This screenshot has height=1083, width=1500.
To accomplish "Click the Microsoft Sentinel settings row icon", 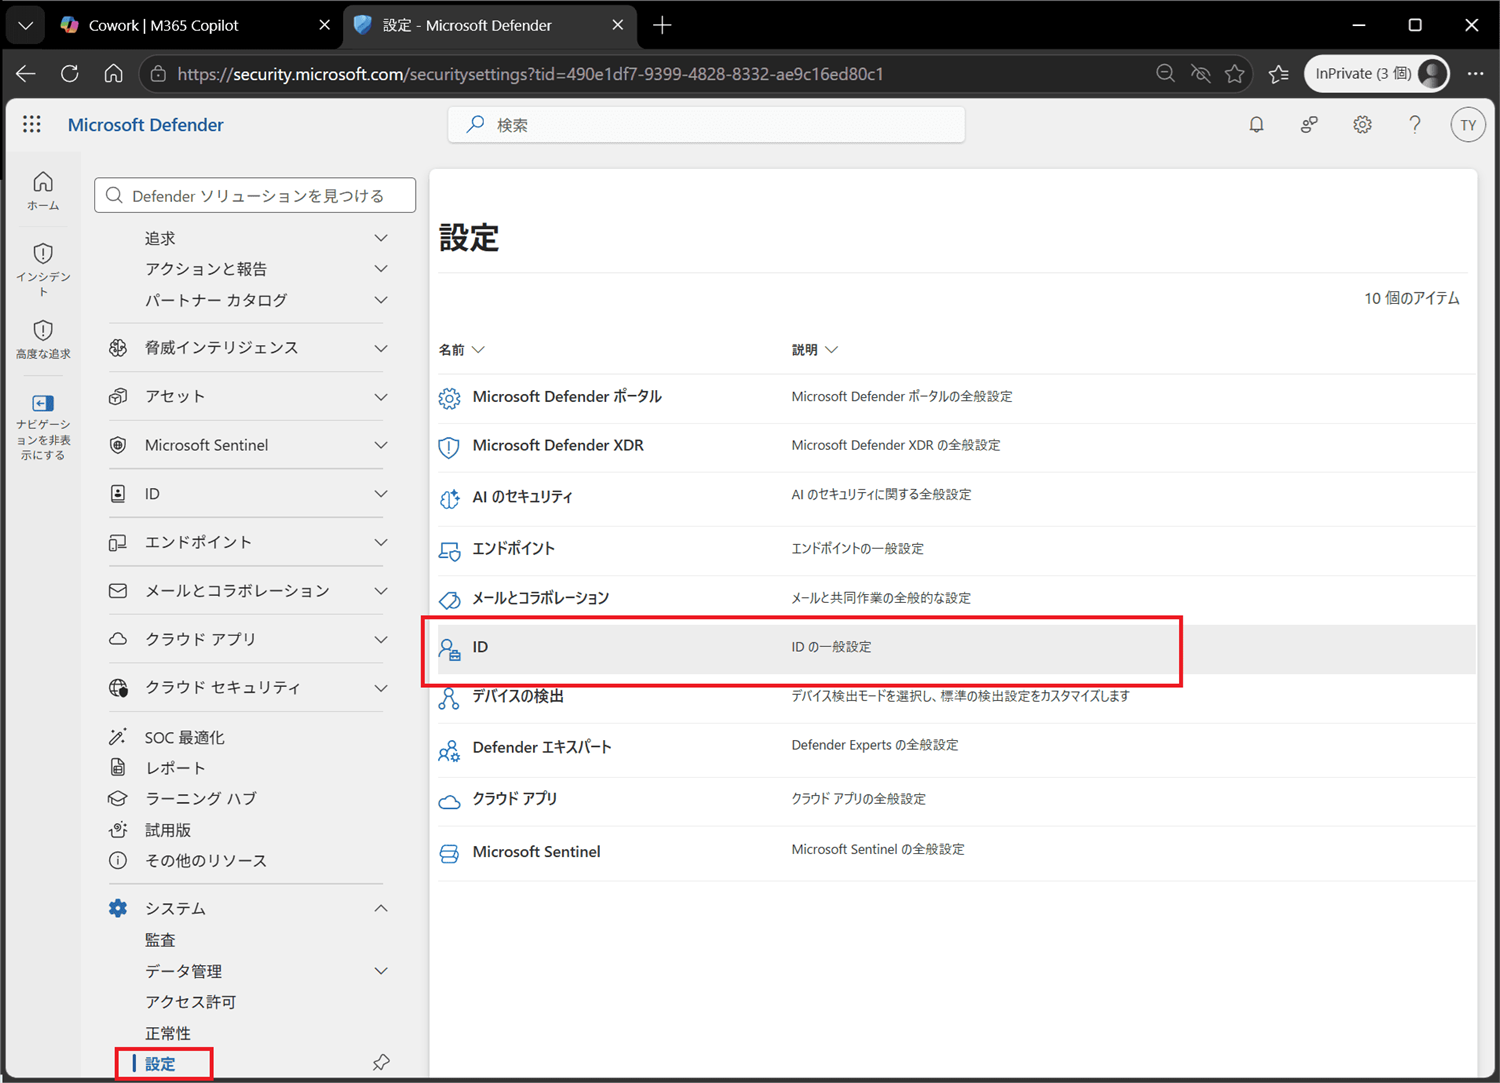I will 449,853.
